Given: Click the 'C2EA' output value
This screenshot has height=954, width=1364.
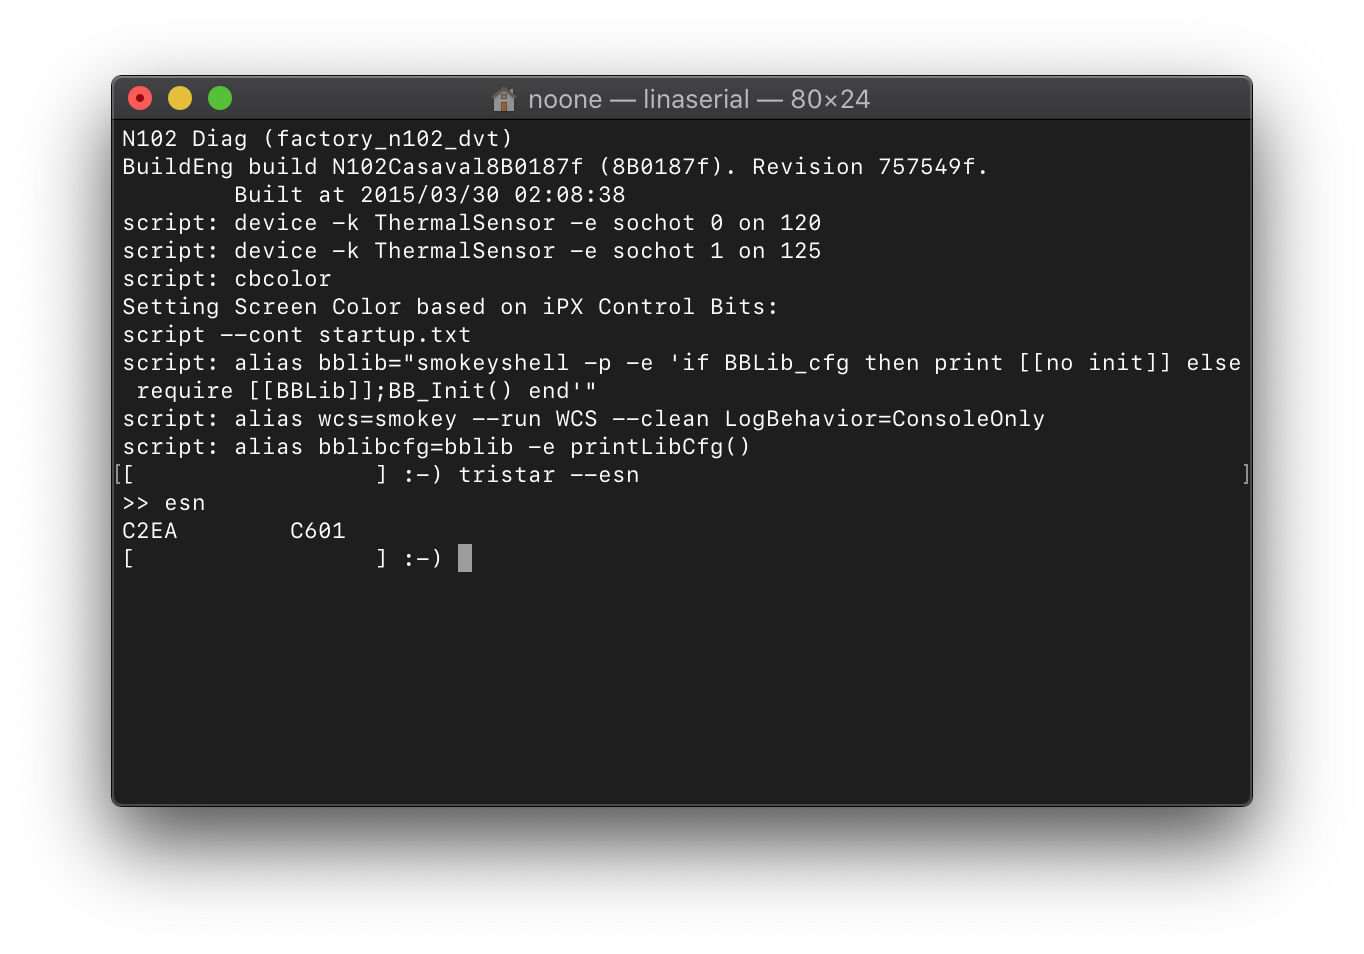Looking at the screenshot, I should tap(150, 531).
